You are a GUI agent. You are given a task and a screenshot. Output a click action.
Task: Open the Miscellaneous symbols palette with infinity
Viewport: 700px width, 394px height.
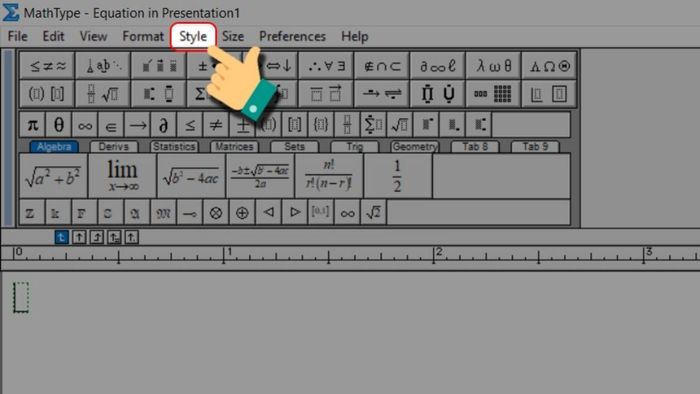438,66
